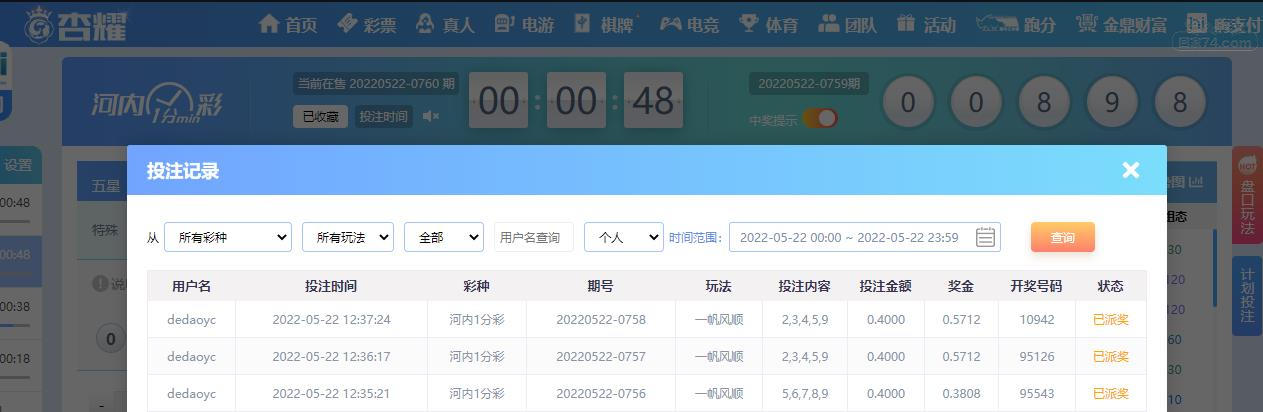1263x412 pixels.
Task: Click the 投注金额 column header
Action: tap(886, 286)
